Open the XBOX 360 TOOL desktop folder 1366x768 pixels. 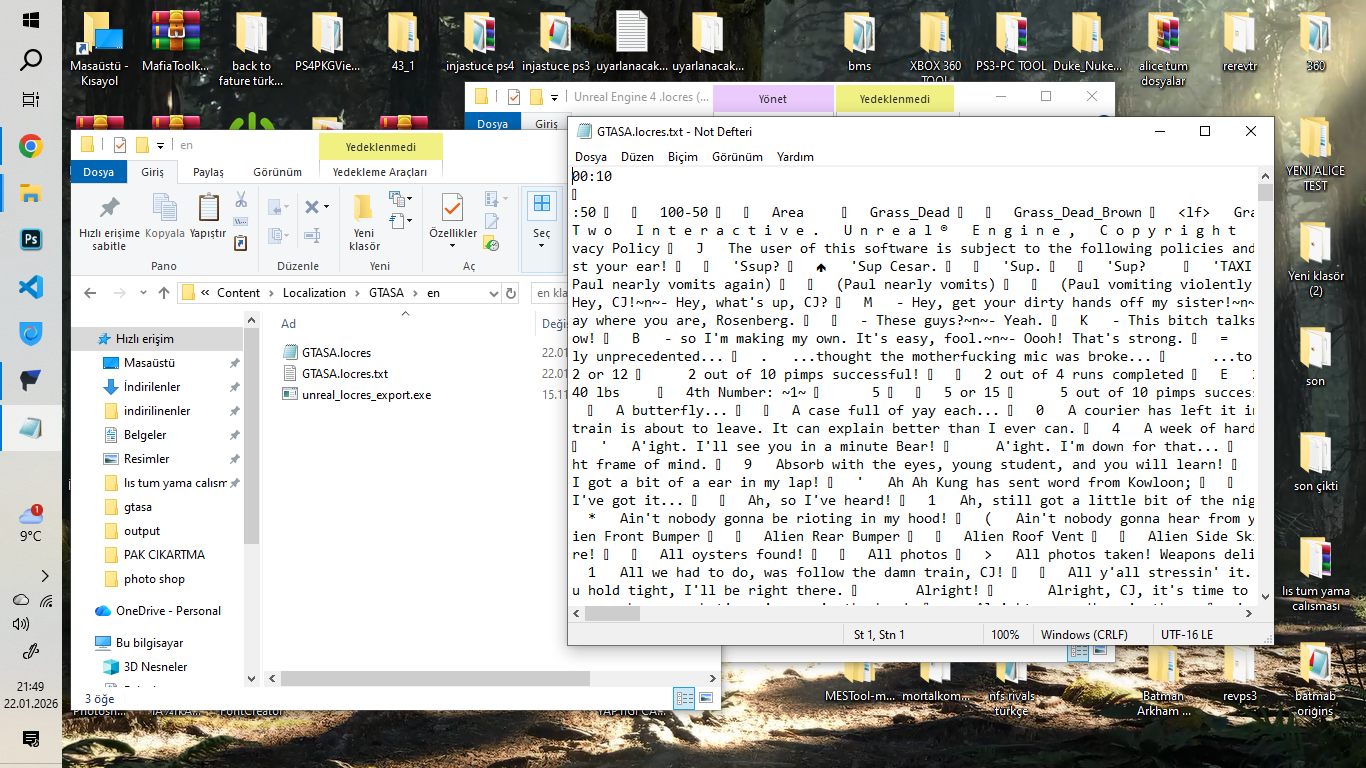935,47
